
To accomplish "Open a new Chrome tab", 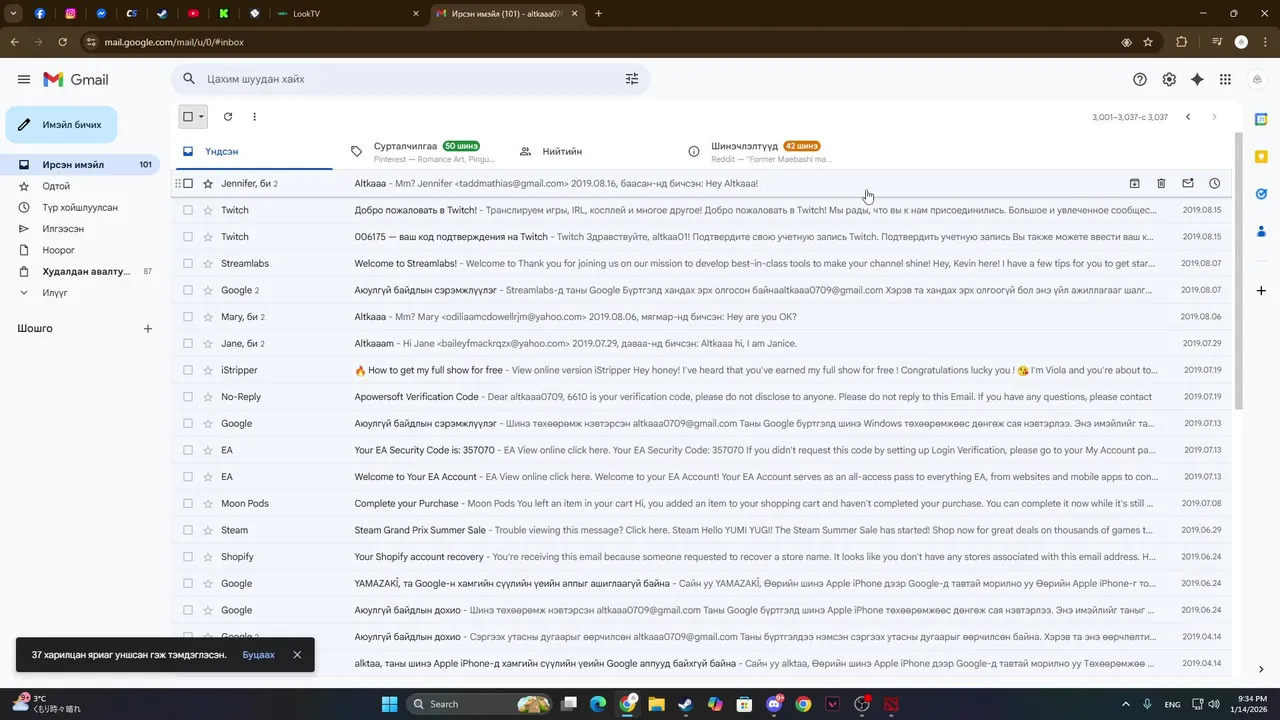I will 599,14.
